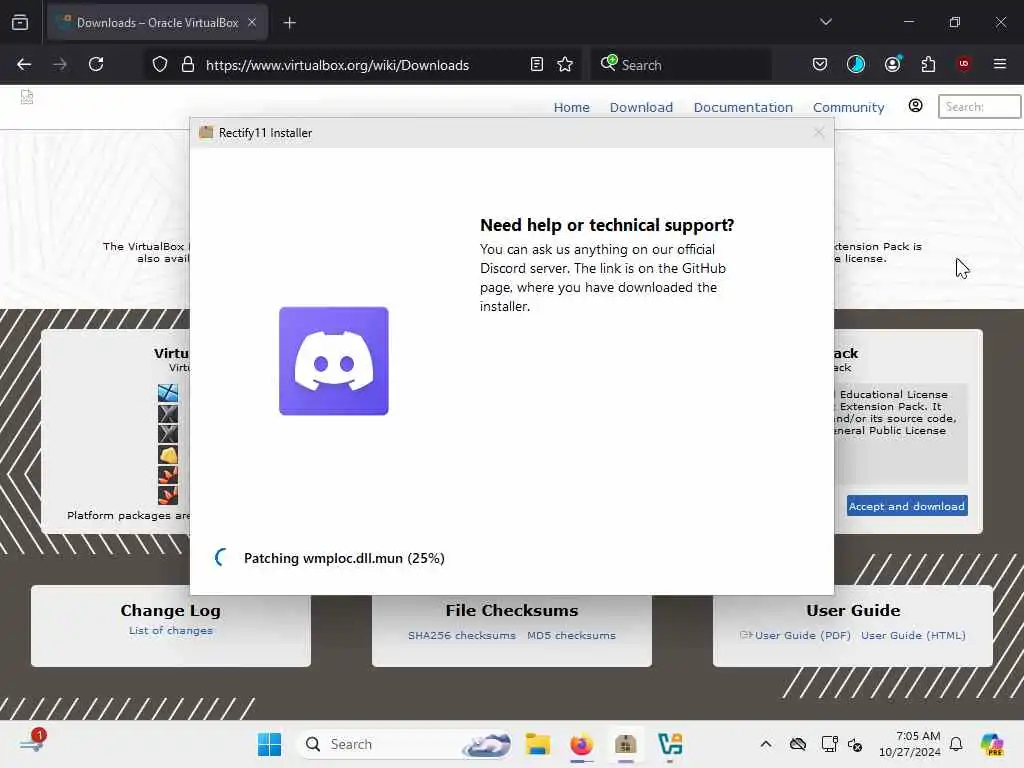Open the Firefox account icon
Viewport: 1024px width, 768px height.
893,64
